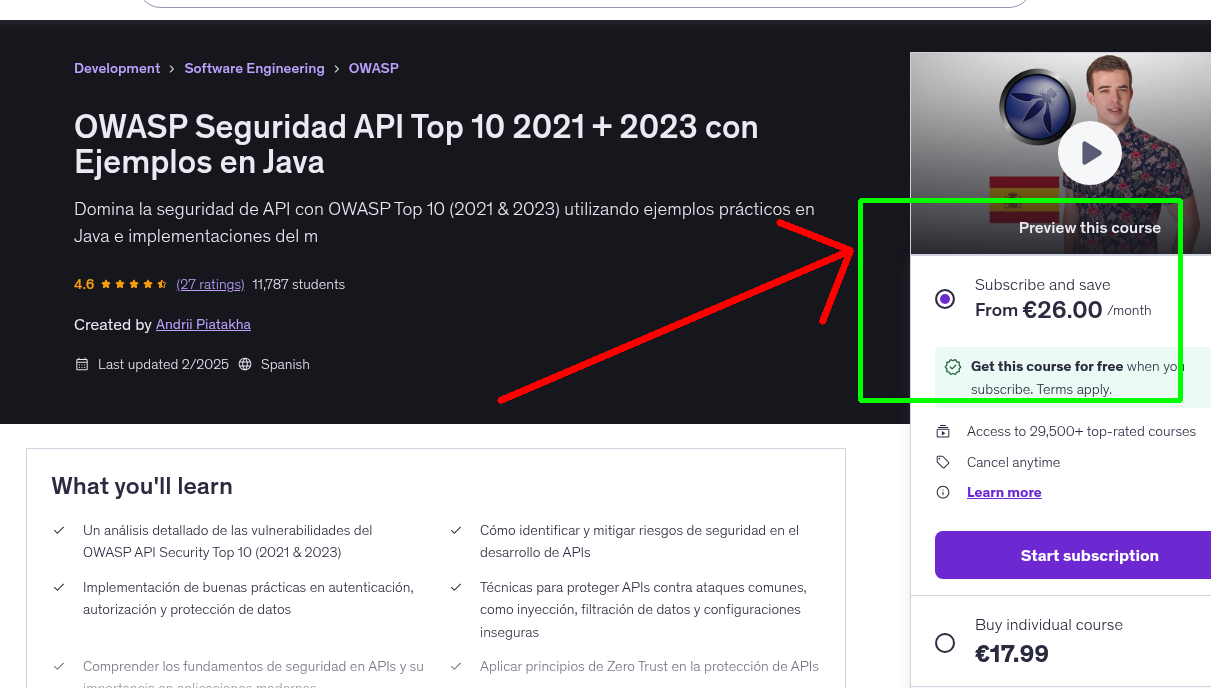Click the What you'll learn heading

click(142, 486)
